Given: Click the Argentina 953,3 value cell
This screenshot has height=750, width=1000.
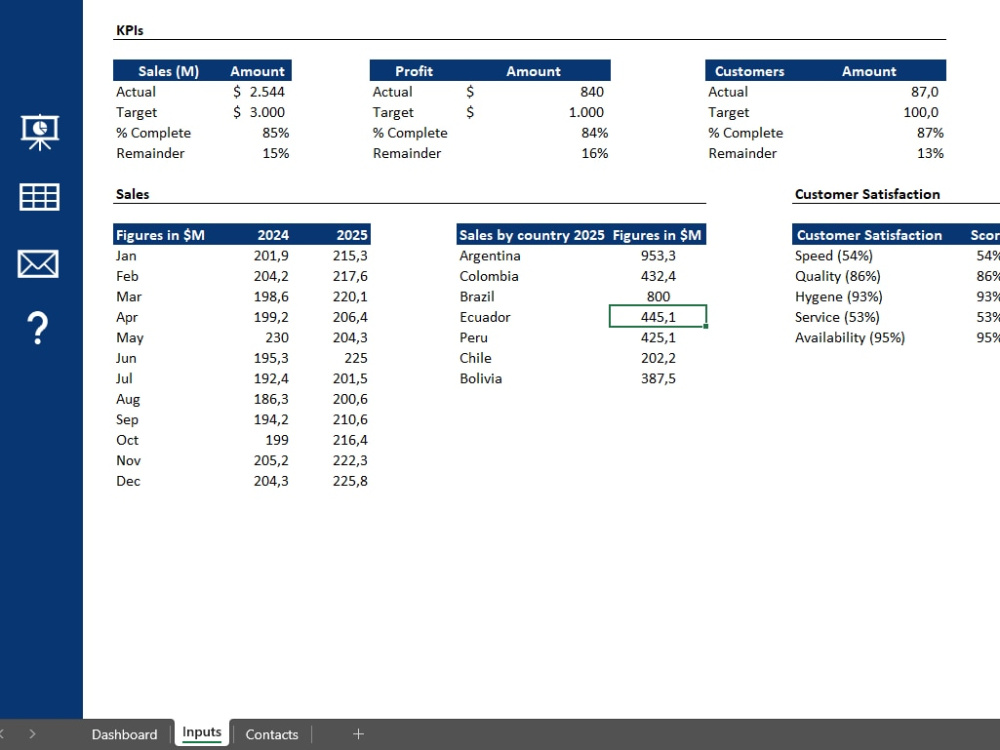Looking at the screenshot, I should (658, 256).
